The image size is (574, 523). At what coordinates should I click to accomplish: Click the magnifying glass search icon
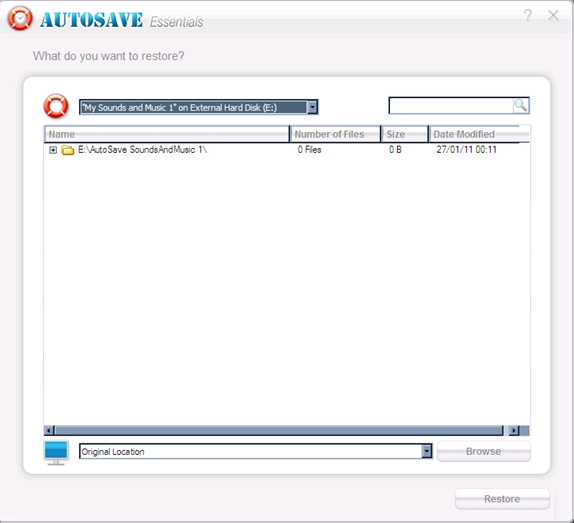point(521,105)
